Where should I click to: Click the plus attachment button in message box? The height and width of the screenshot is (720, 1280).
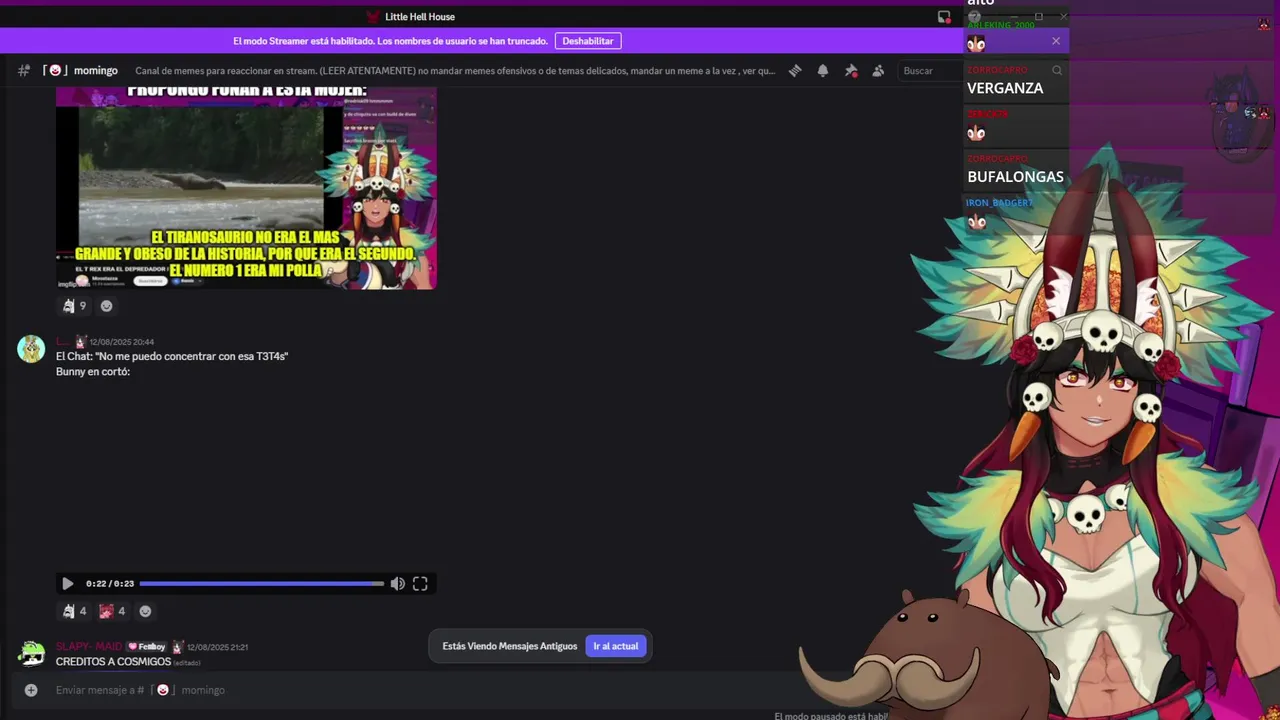pos(31,690)
